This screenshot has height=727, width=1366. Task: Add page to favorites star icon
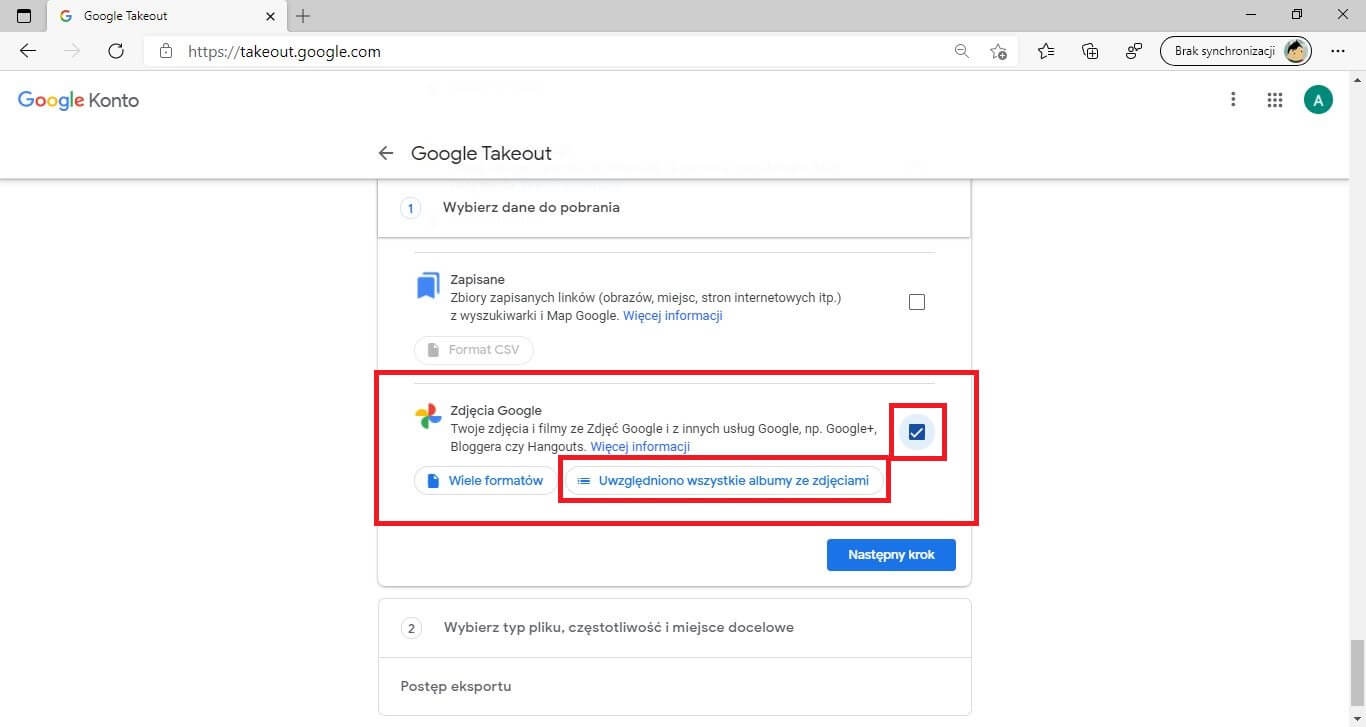pyautogui.click(x=998, y=51)
